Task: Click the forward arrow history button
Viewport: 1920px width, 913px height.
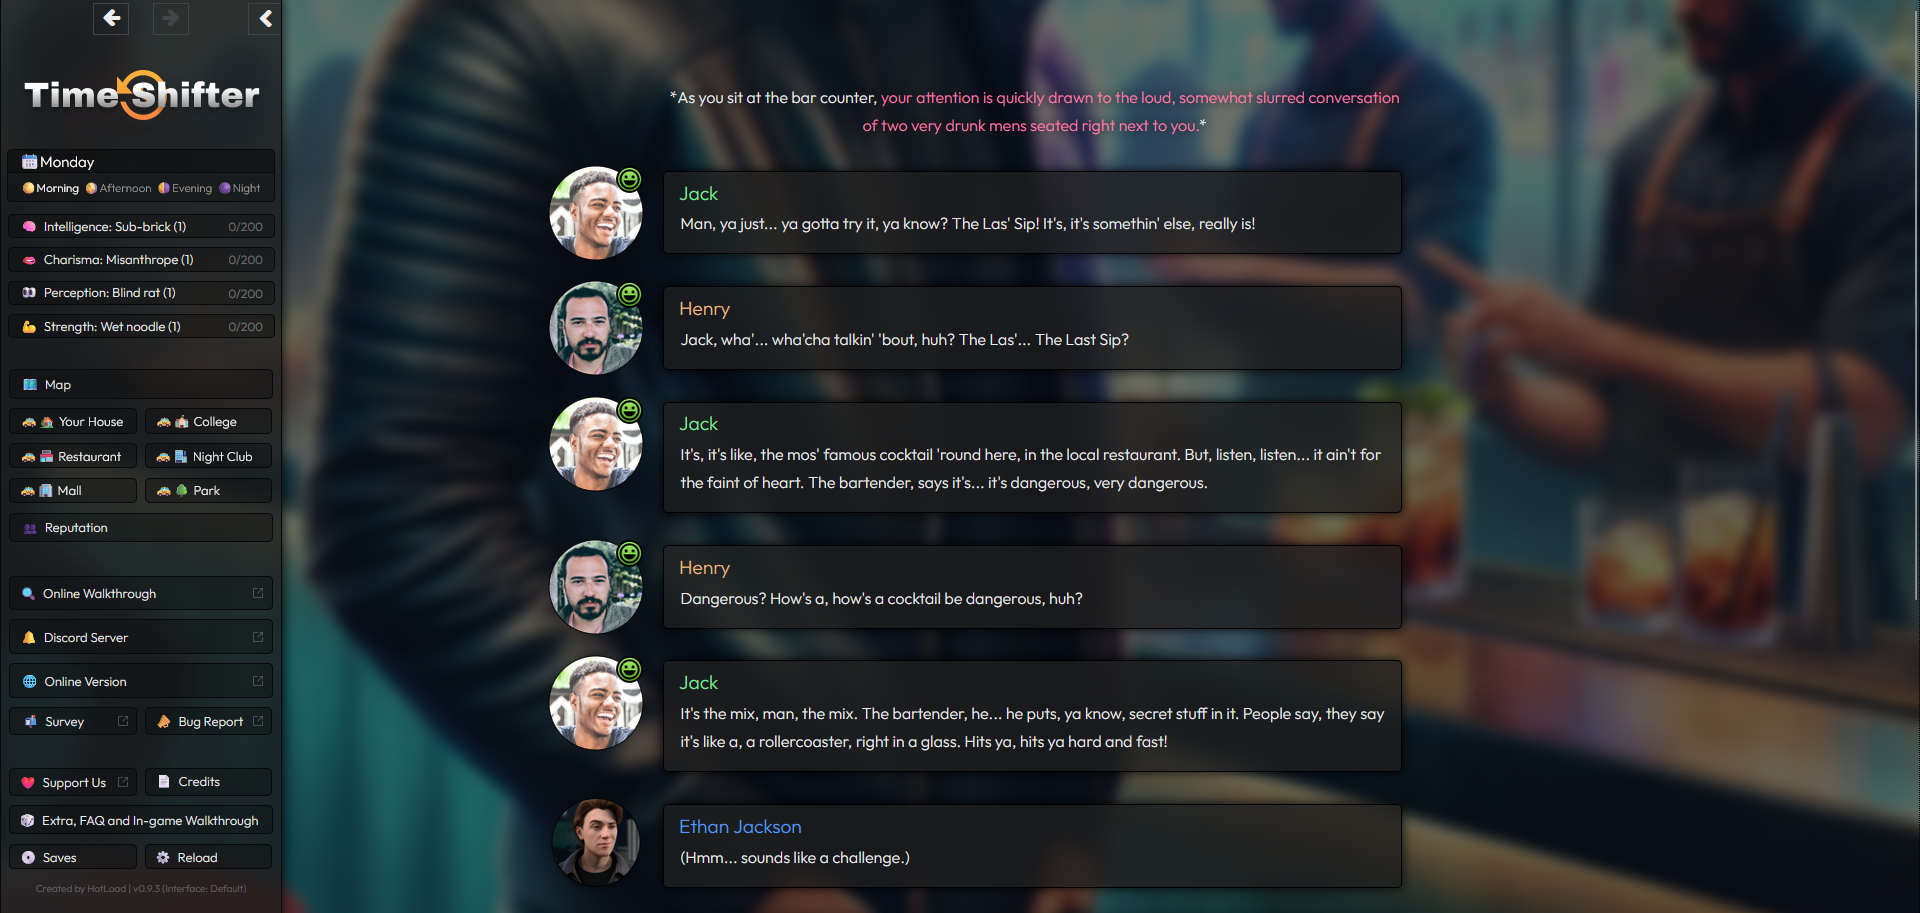Action: click(171, 18)
